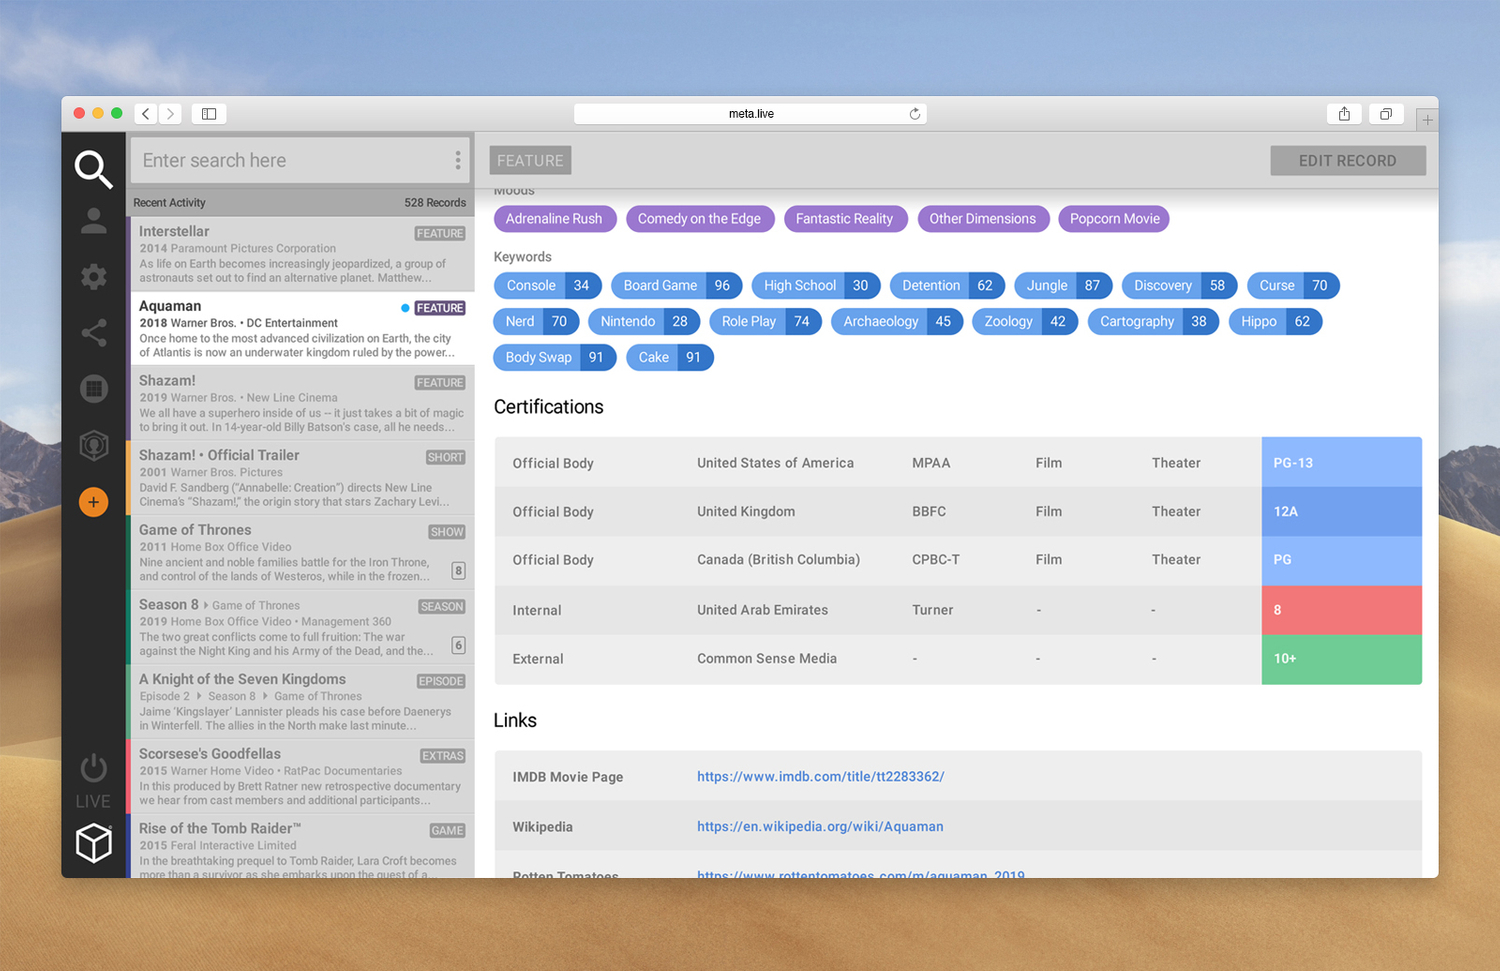Click the Cartography 38 keyword

1153,321
